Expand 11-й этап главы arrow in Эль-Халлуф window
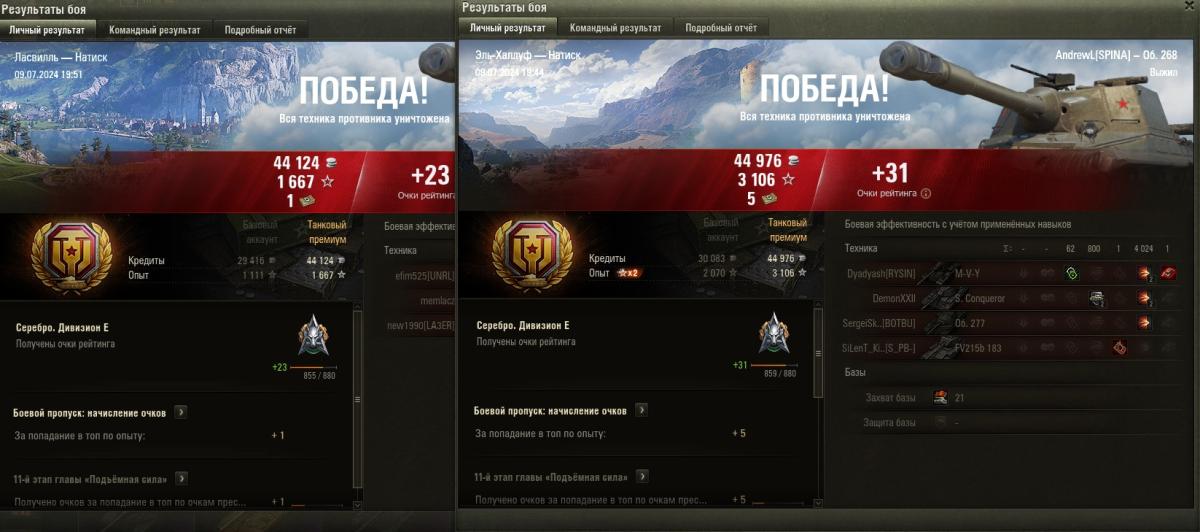The width and height of the screenshot is (1200, 532). pos(641,477)
